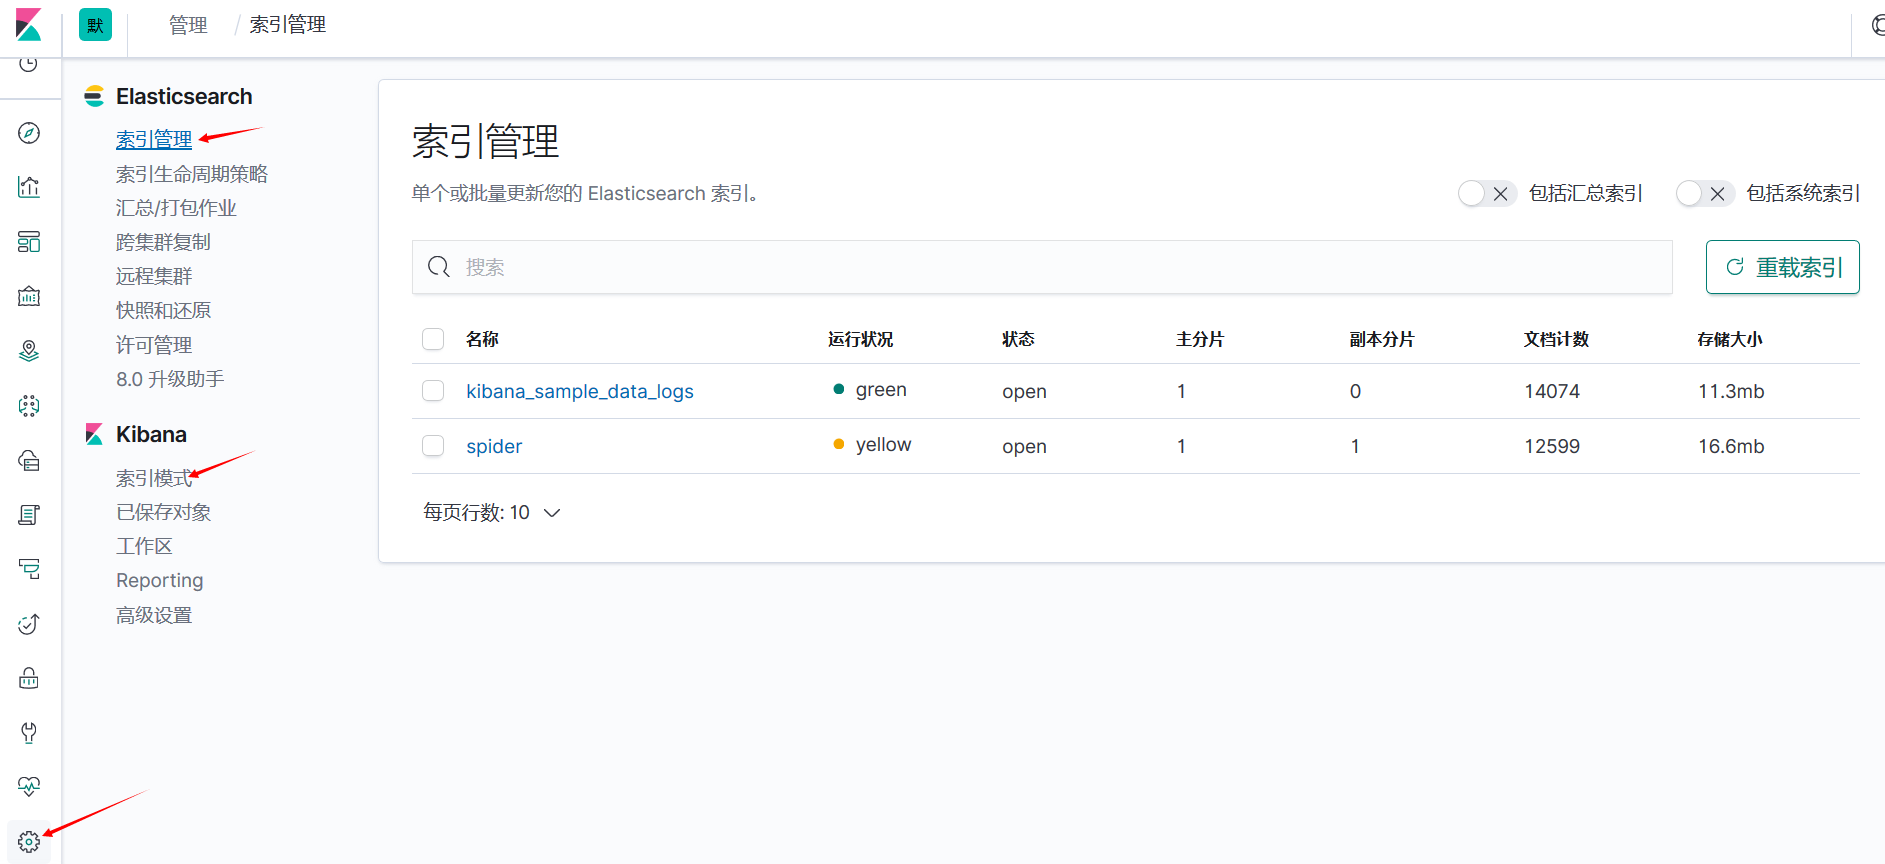Click the 重载索引 button
This screenshot has width=1885, height=864.
(x=1782, y=267)
